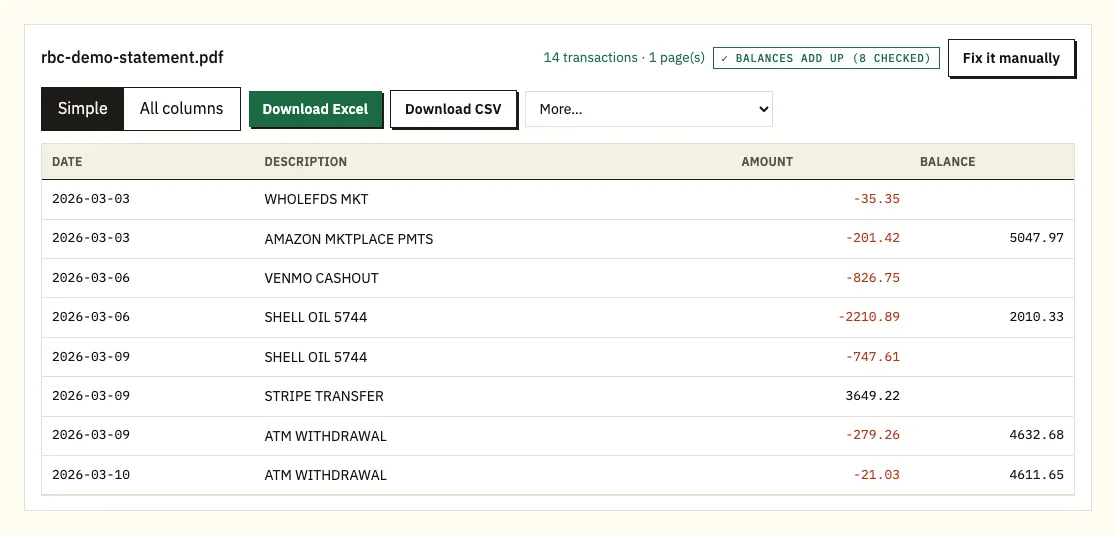
Task: Click the DATE column header
Action: (x=67, y=161)
